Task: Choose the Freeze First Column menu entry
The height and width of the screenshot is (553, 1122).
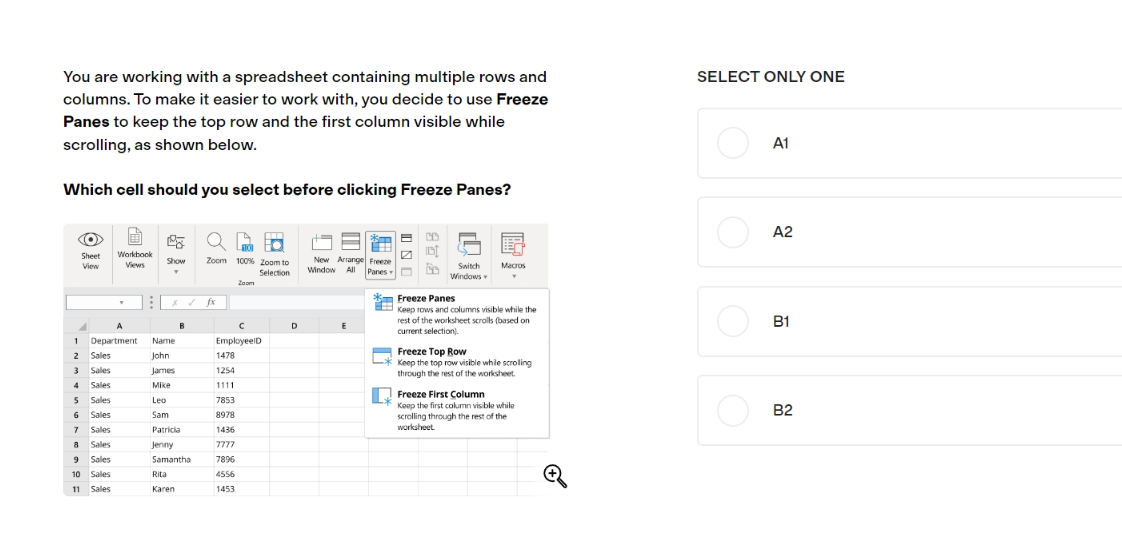Action: coord(457,411)
